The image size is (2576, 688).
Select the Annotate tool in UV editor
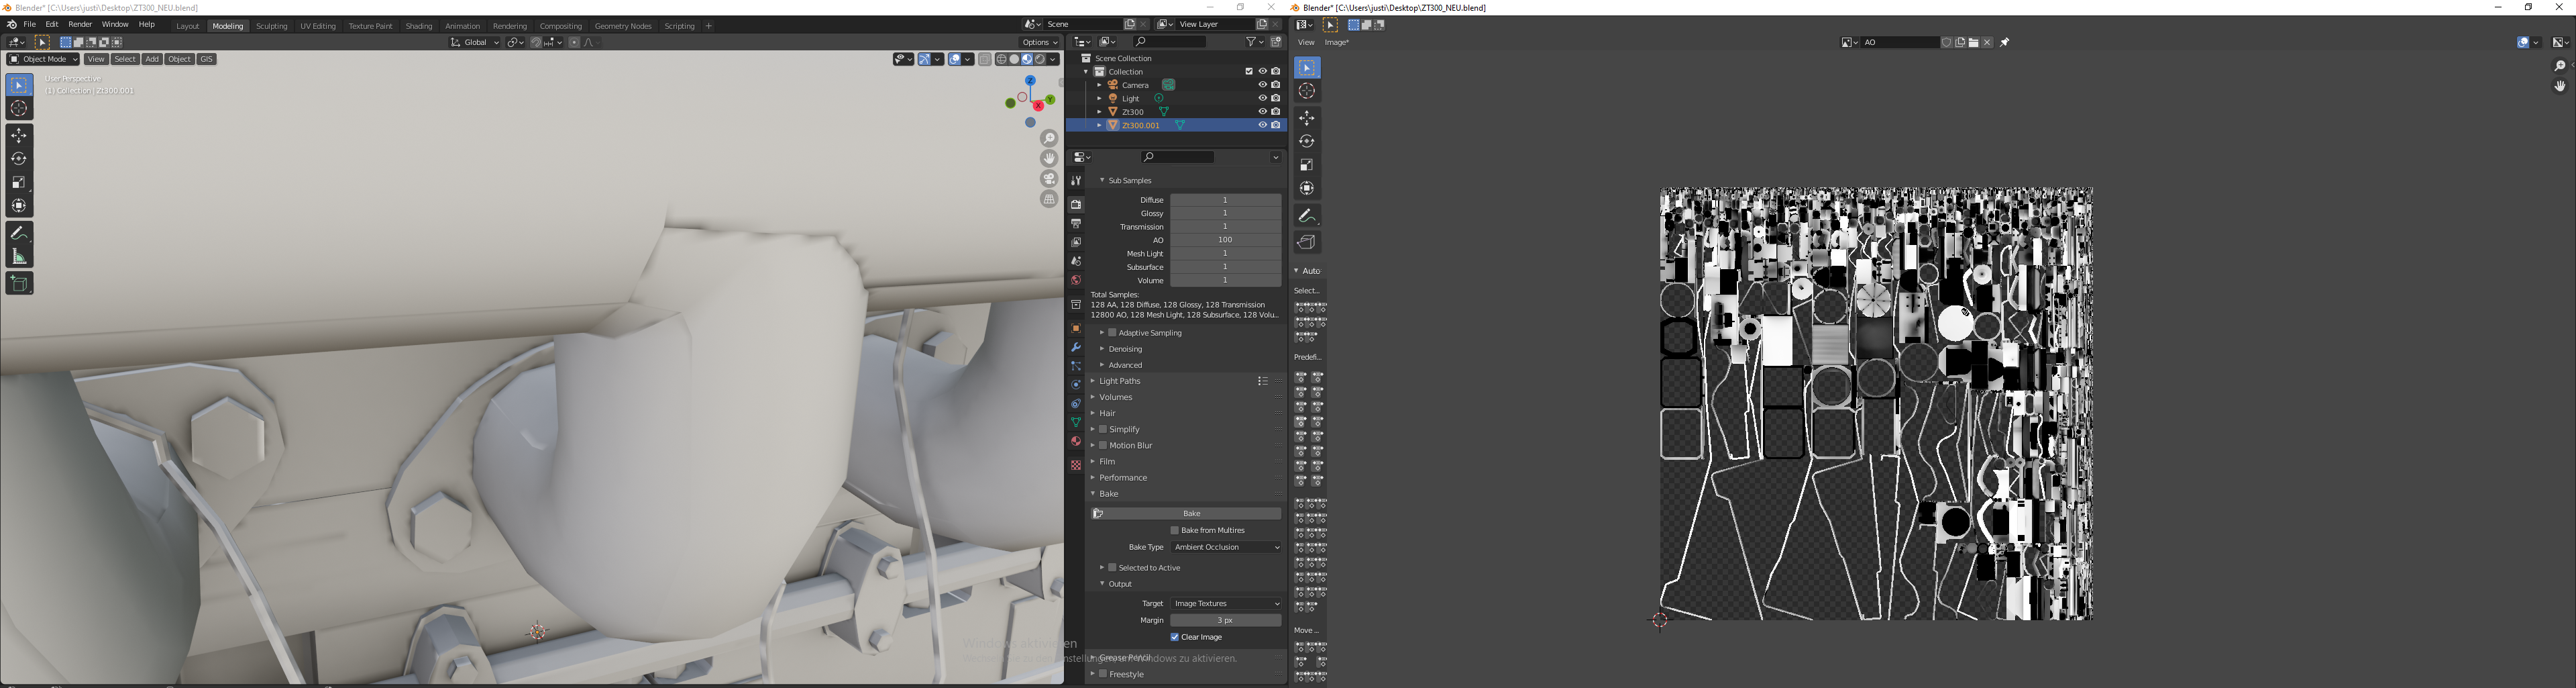1306,216
